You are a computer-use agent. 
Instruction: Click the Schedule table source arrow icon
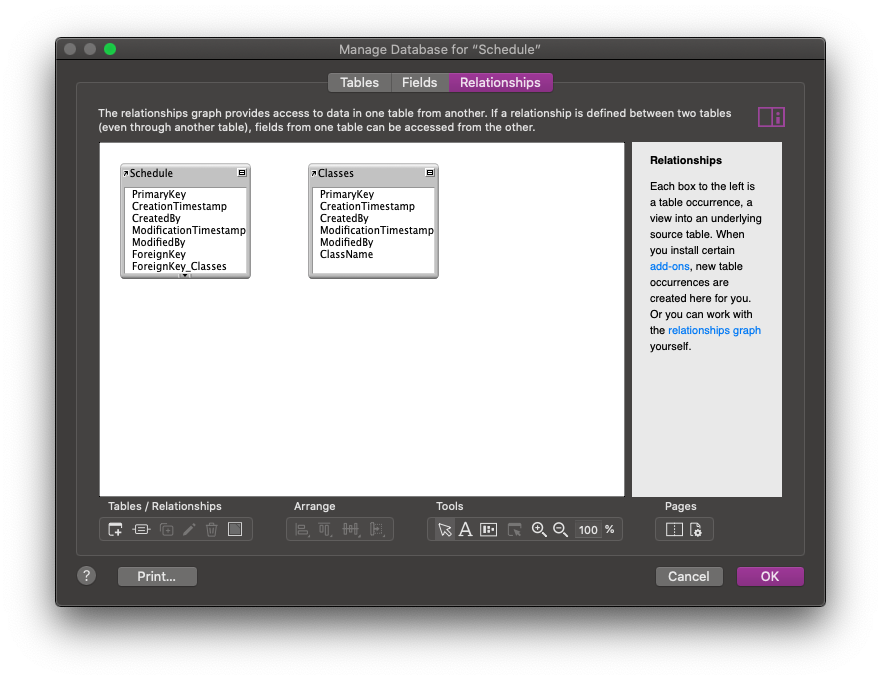click(x=126, y=173)
